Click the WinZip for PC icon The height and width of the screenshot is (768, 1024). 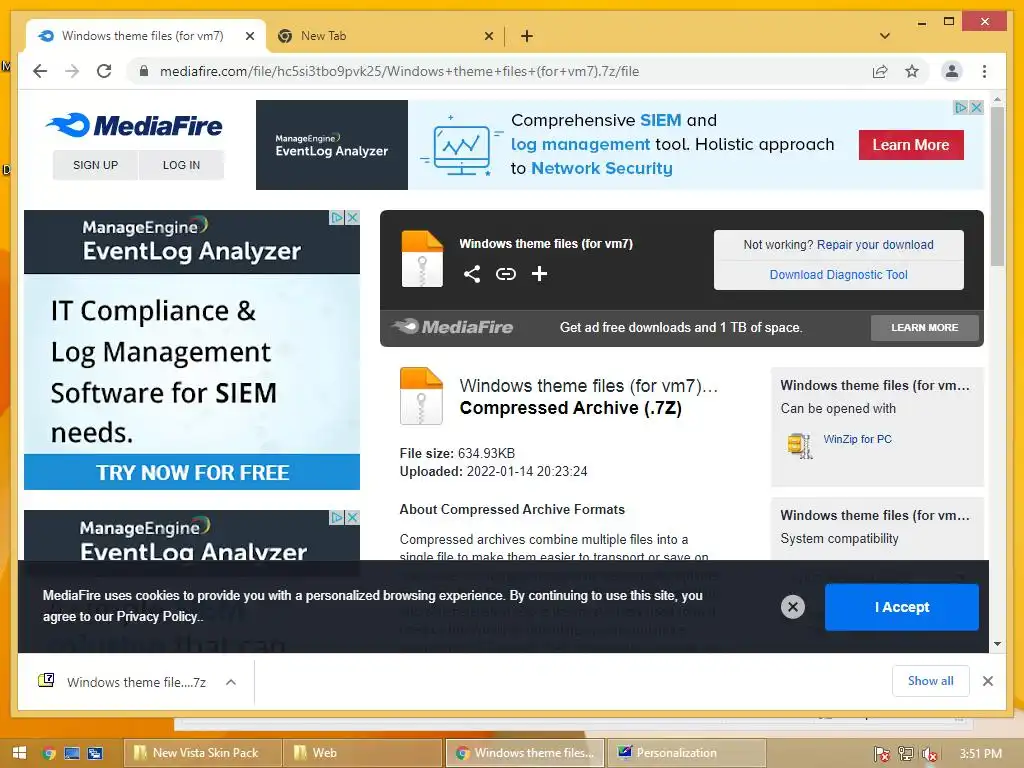pyautogui.click(x=799, y=446)
